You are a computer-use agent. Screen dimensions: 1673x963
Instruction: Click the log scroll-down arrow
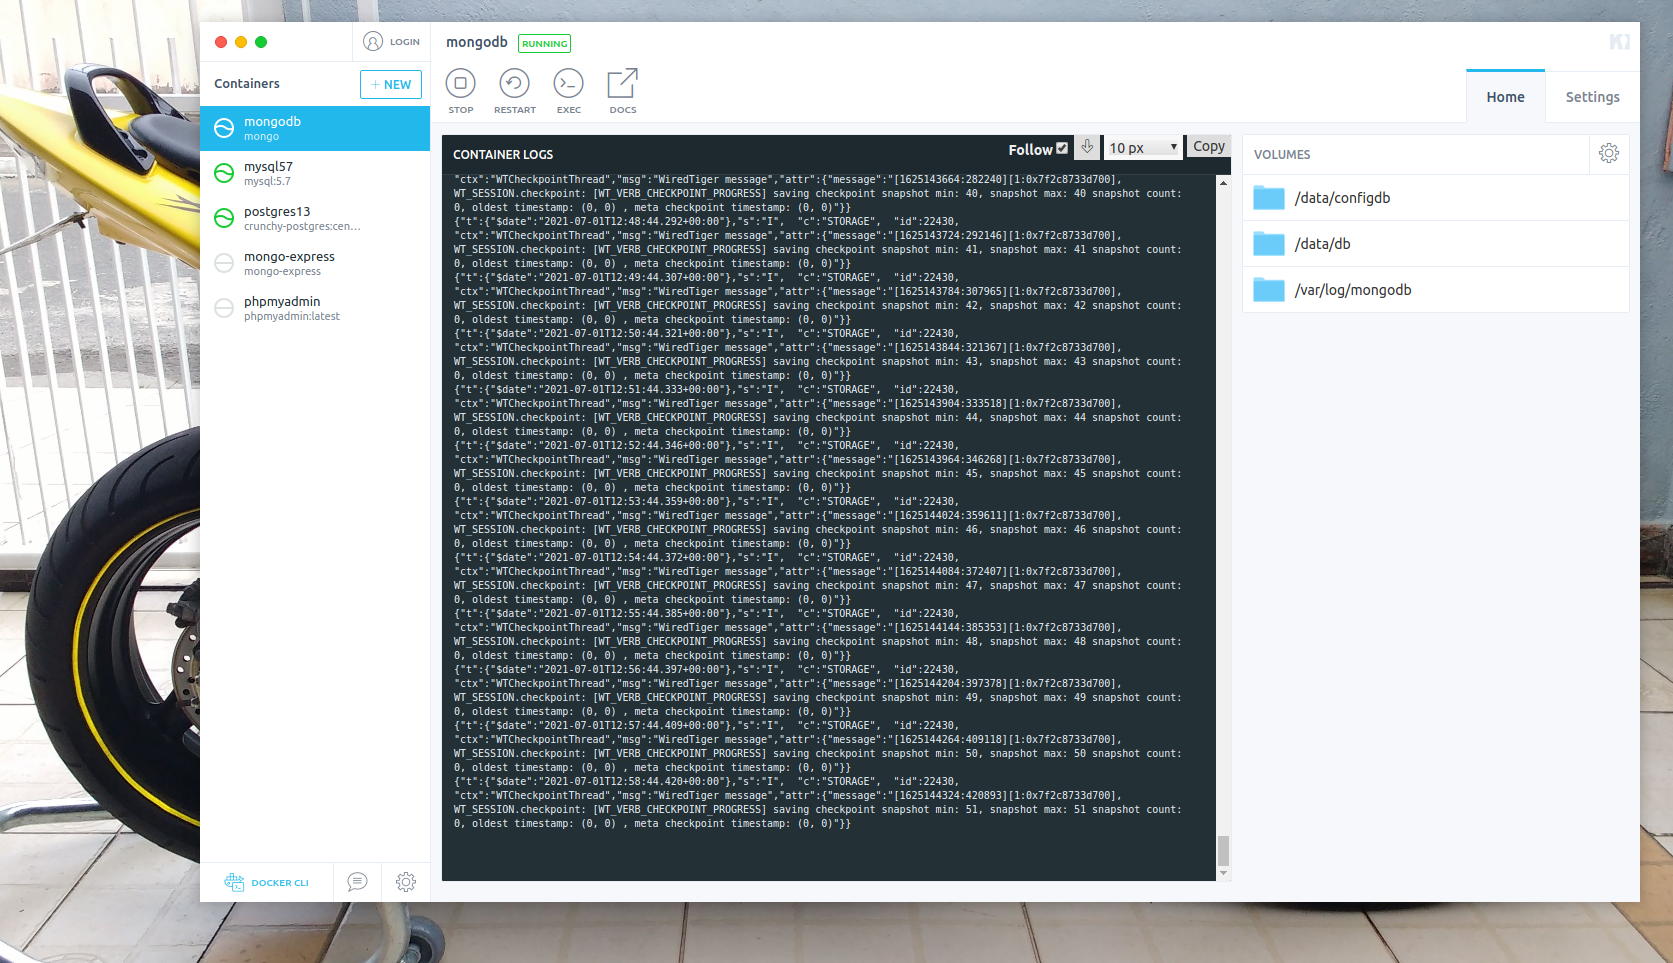1223,873
